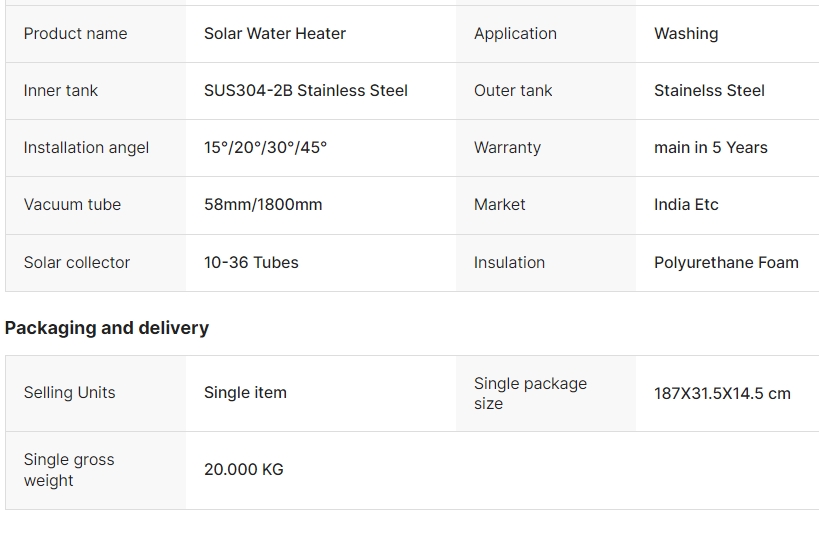Click the 'Single package size' label cell
Viewport: 819px width, 539px height.
pyautogui.click(x=546, y=393)
